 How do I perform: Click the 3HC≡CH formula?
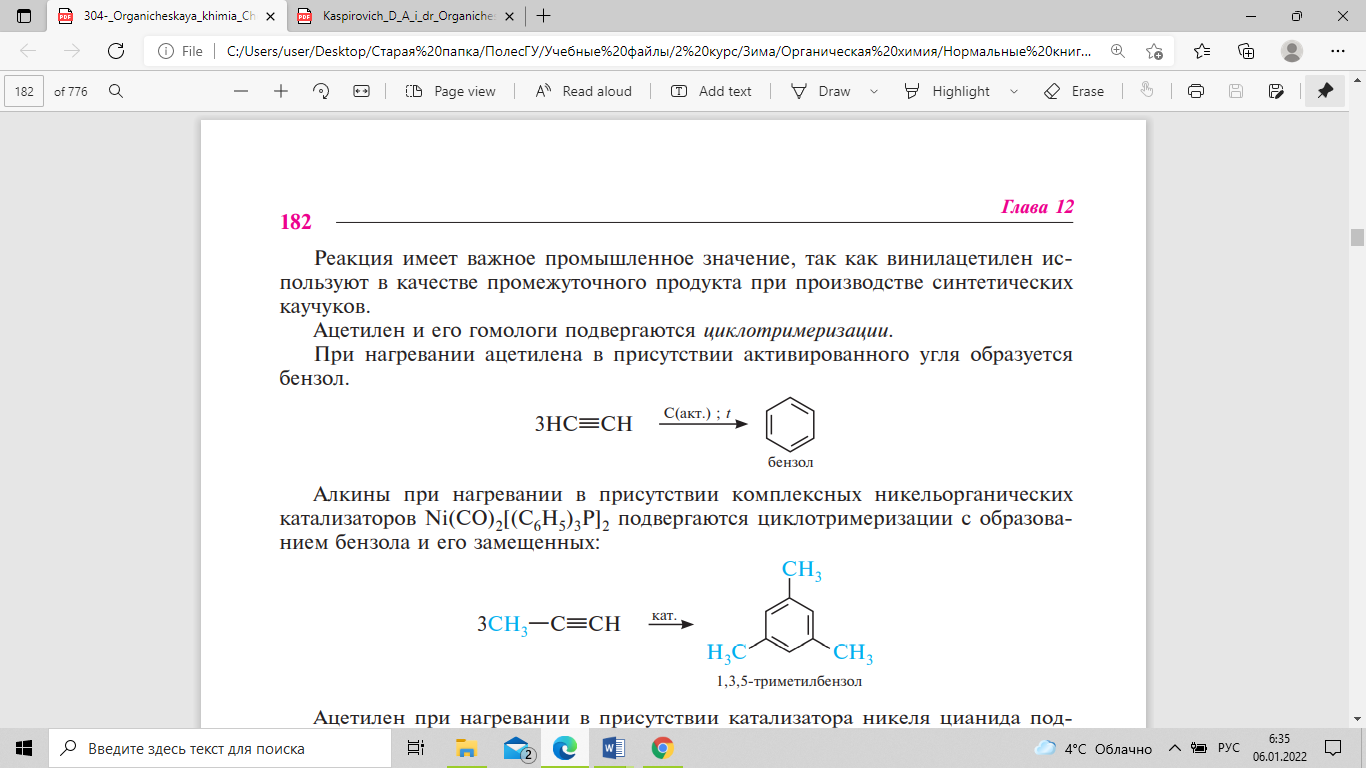click(584, 424)
